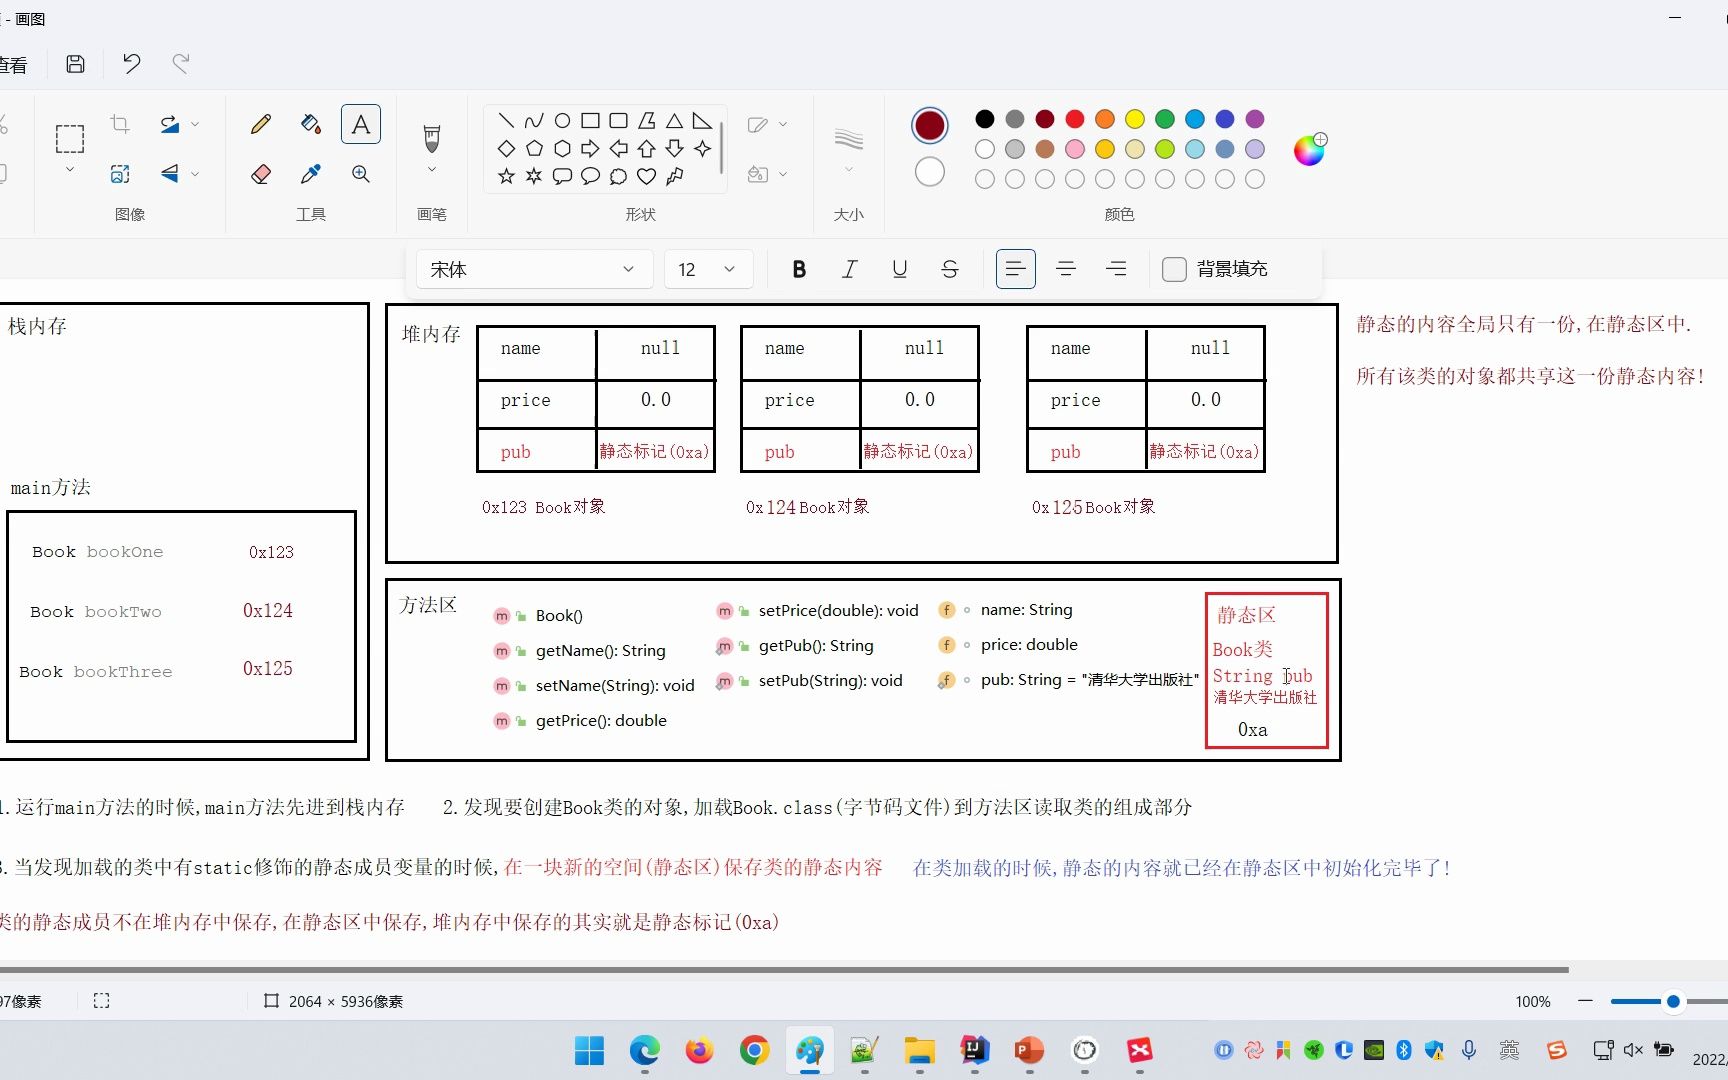Open Chrome from taskbar
Screen dimensions: 1728x1080
coord(755,1050)
